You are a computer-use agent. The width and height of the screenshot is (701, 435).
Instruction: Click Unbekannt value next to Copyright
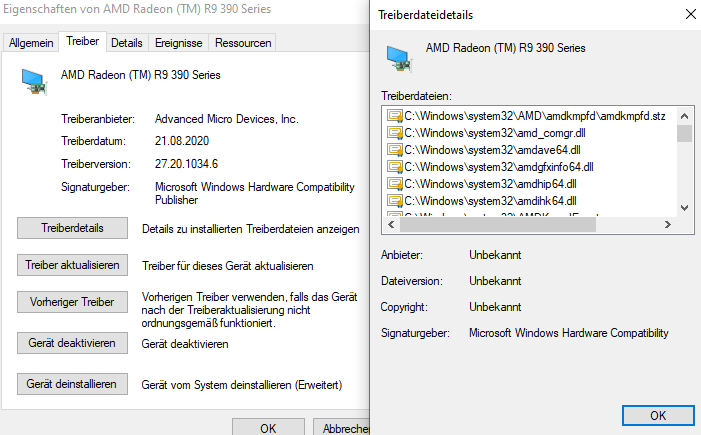click(x=495, y=307)
